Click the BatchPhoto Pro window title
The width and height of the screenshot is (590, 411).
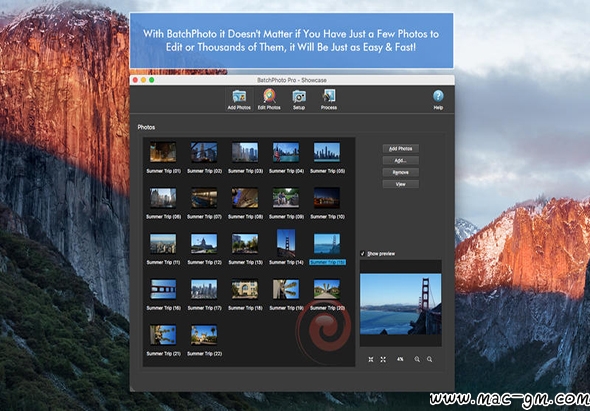point(292,80)
